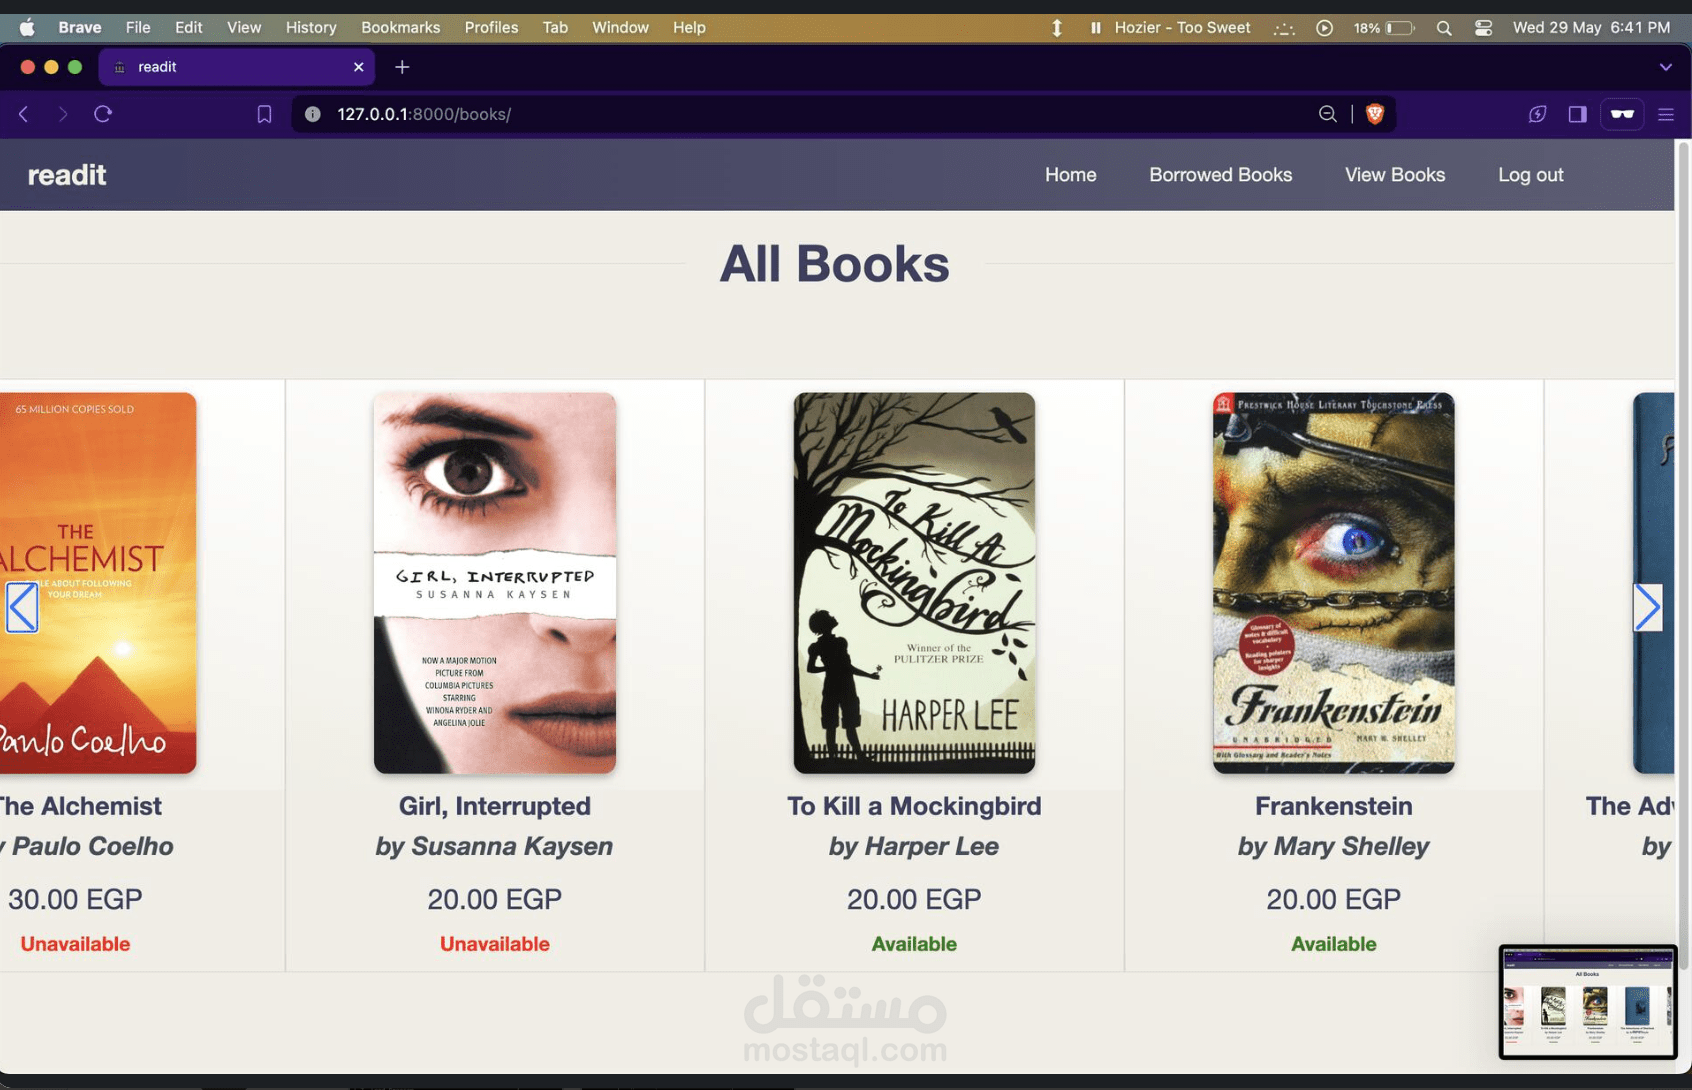This screenshot has width=1692, height=1090.
Task: Slide carousel to previous books
Action: (x=22, y=607)
